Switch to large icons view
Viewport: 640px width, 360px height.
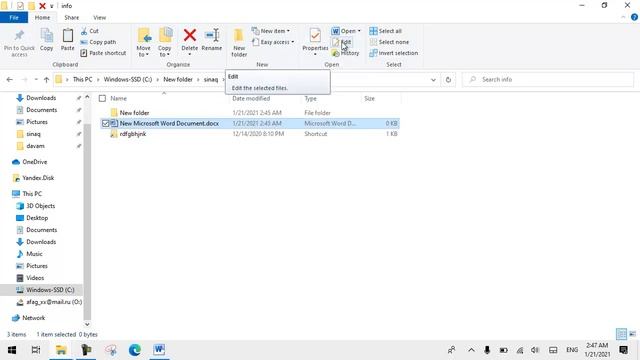[x=633, y=334]
